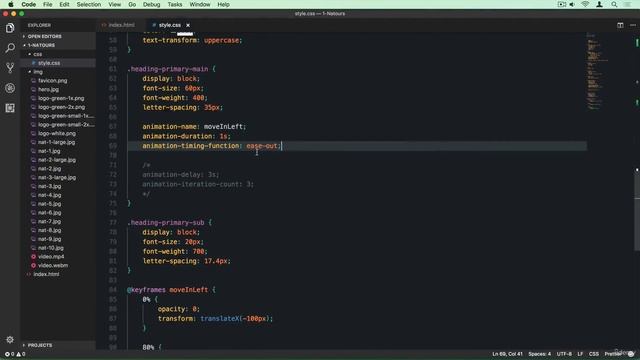Open the Code application menu

coord(29,4)
